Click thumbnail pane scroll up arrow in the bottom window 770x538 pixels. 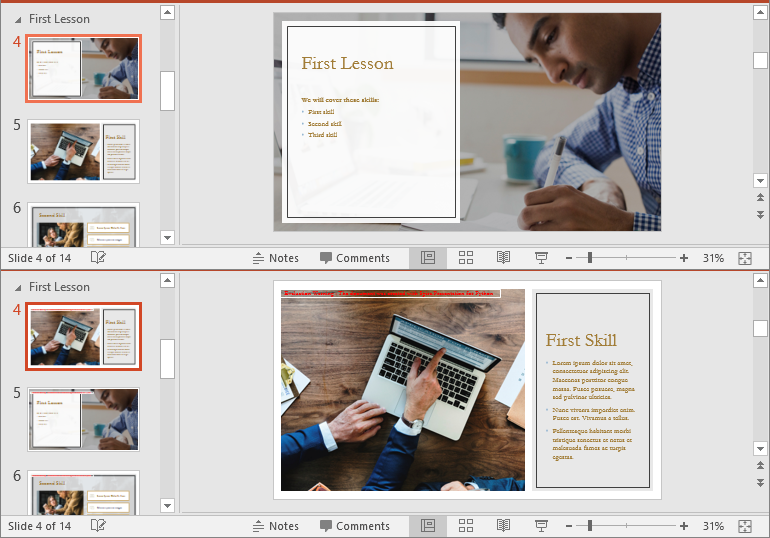(x=167, y=280)
